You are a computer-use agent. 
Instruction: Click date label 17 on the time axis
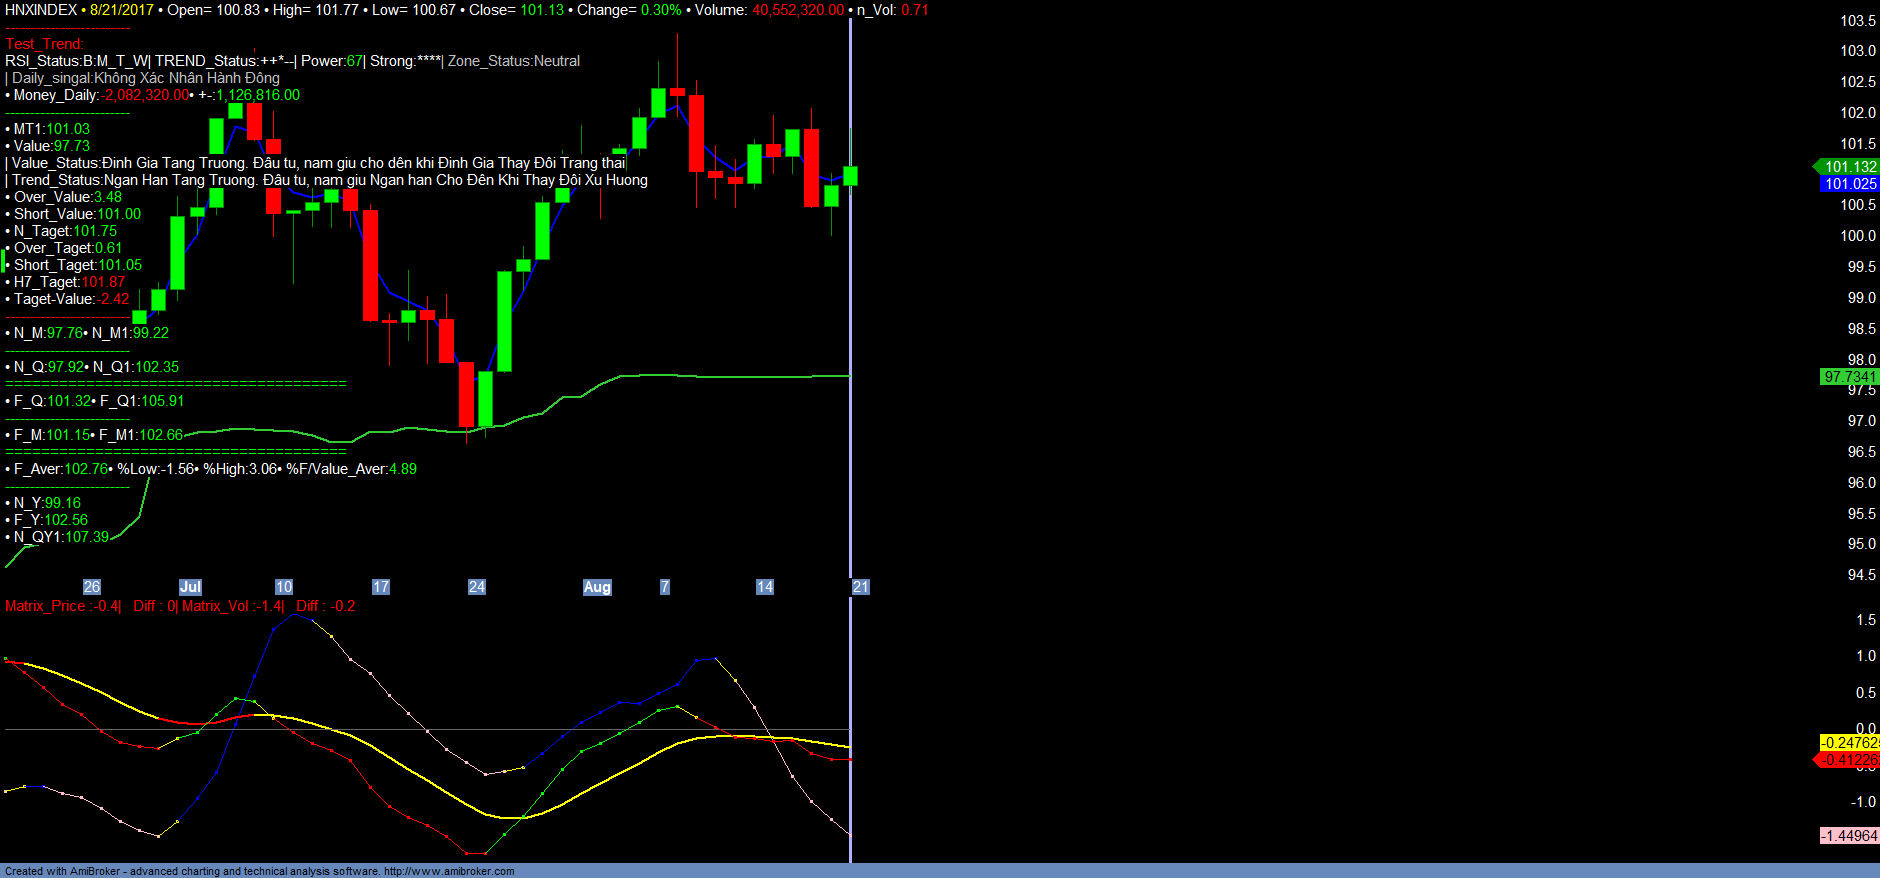coord(381,587)
